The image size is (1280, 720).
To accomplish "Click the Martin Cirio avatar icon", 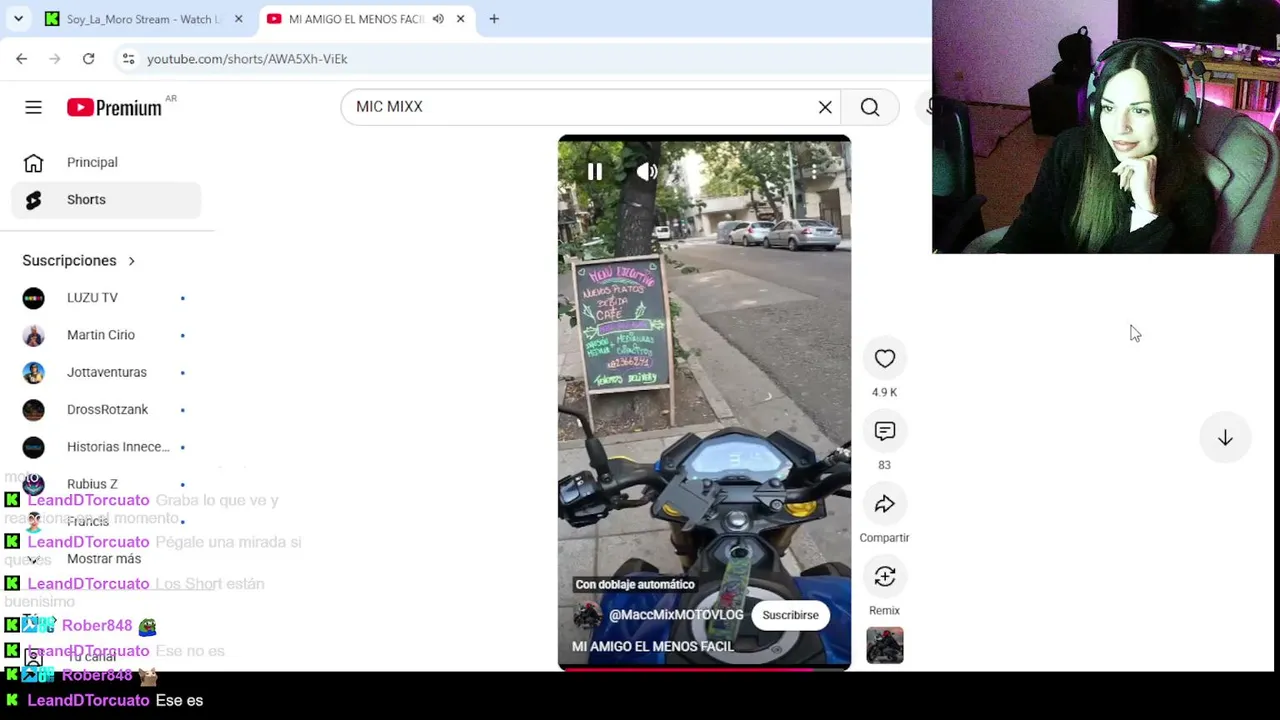I will pyautogui.click(x=34, y=335).
